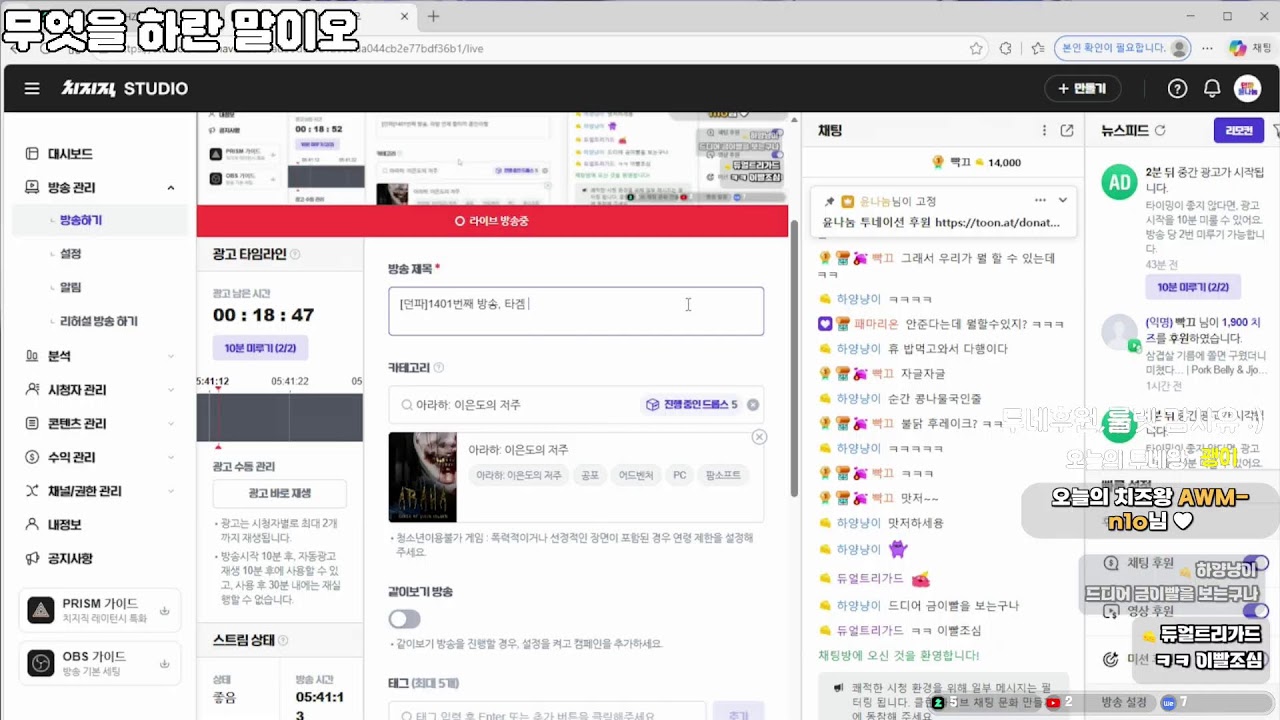Open chat options three-dot menu
Viewport: 1280px width, 720px height.
point(1044,131)
